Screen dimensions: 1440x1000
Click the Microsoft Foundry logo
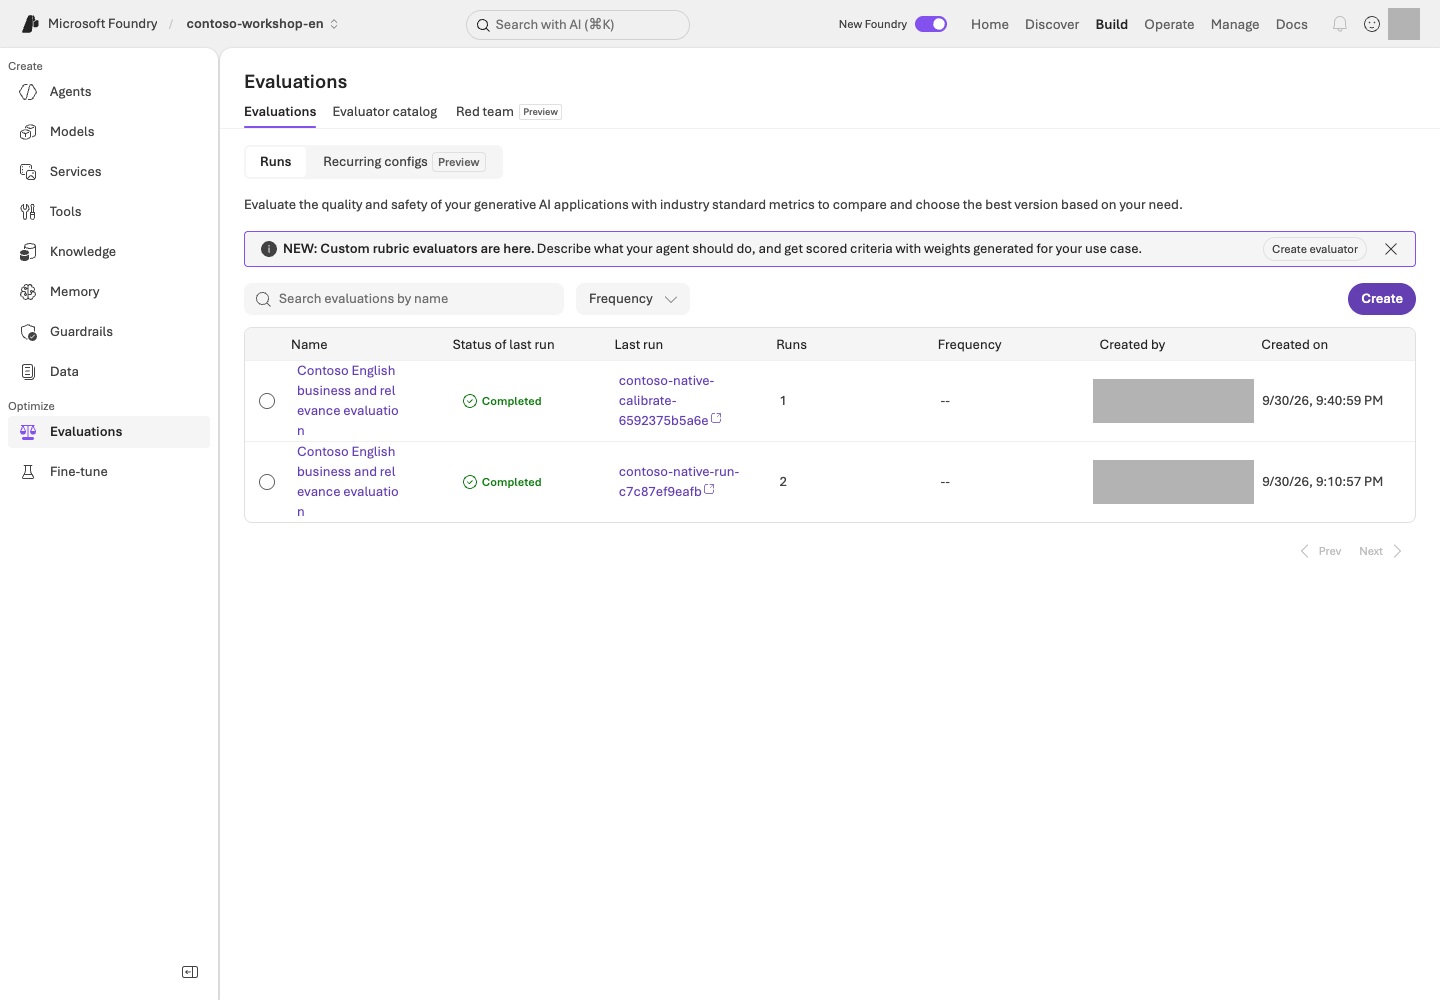click(30, 24)
